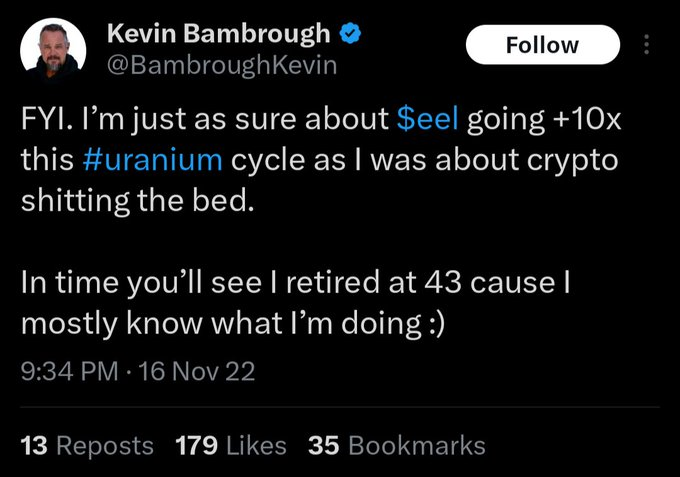680x477 pixels.
Task: Click the blue verified badge
Action: [349, 33]
